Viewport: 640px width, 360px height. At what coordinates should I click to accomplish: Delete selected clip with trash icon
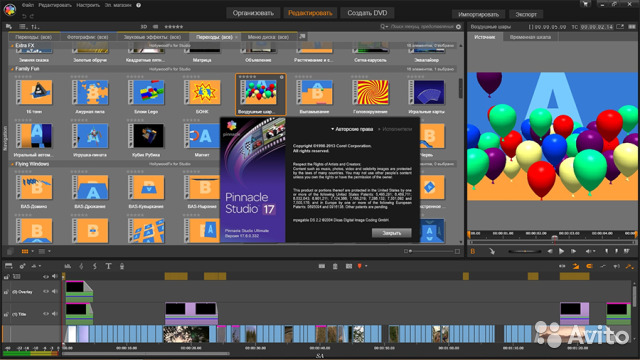pos(335,266)
